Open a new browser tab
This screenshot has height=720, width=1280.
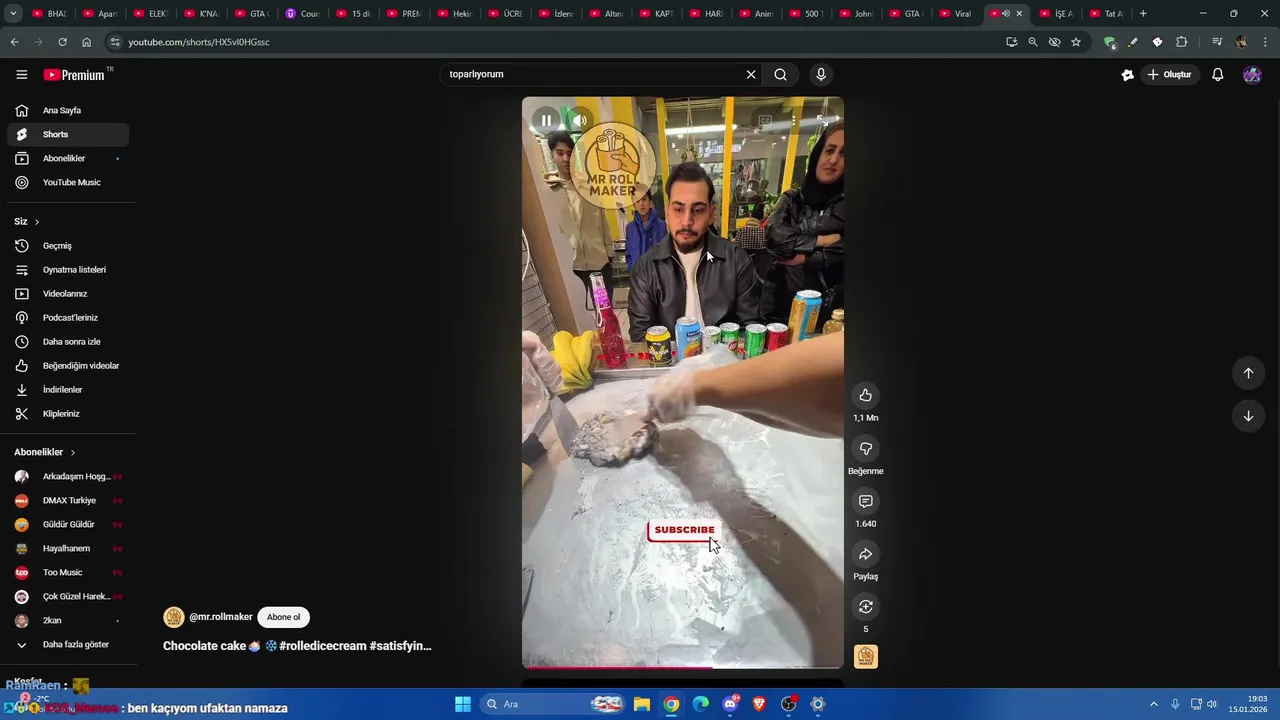(x=1143, y=14)
